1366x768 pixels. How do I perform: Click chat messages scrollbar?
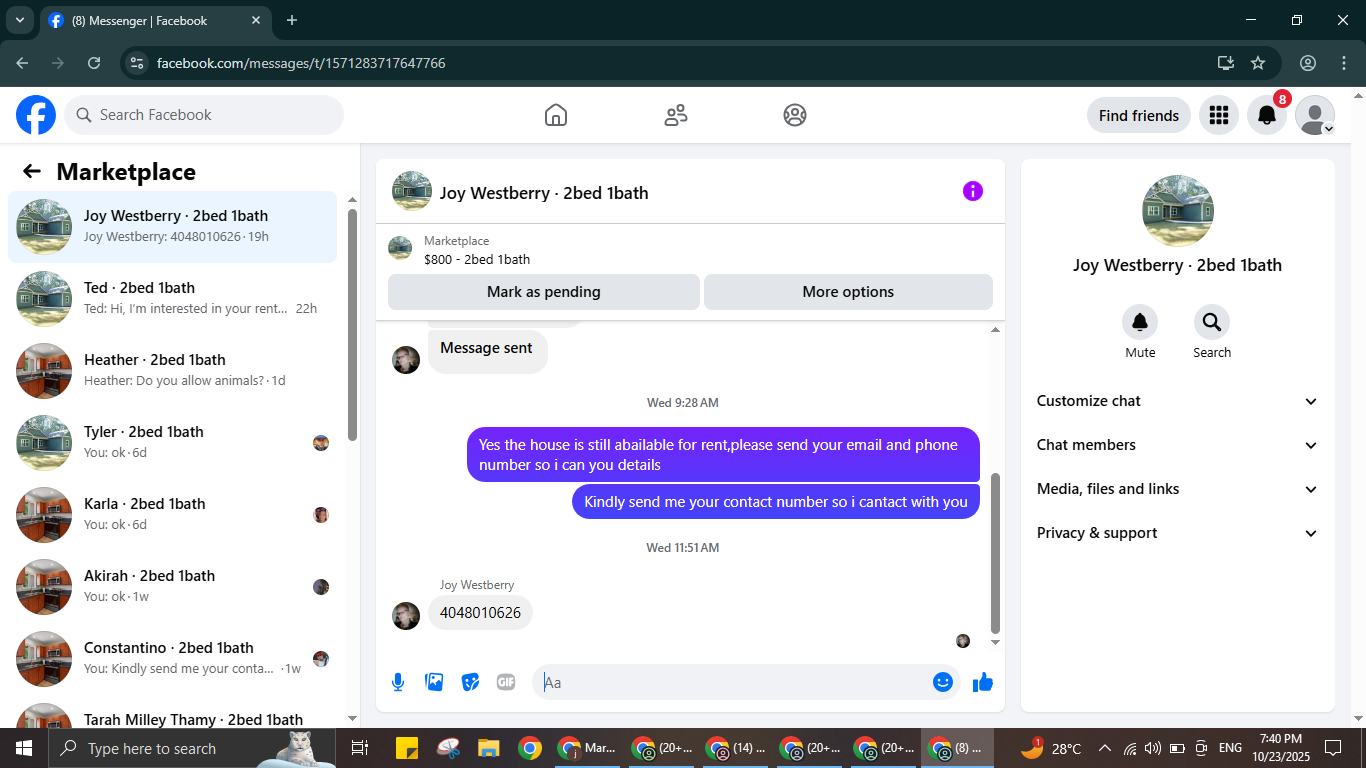[x=995, y=553]
